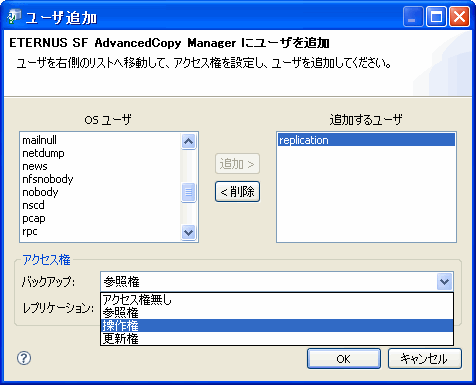Click the OK button
Screen dimensions: 476x385
pyautogui.click(x=344, y=359)
